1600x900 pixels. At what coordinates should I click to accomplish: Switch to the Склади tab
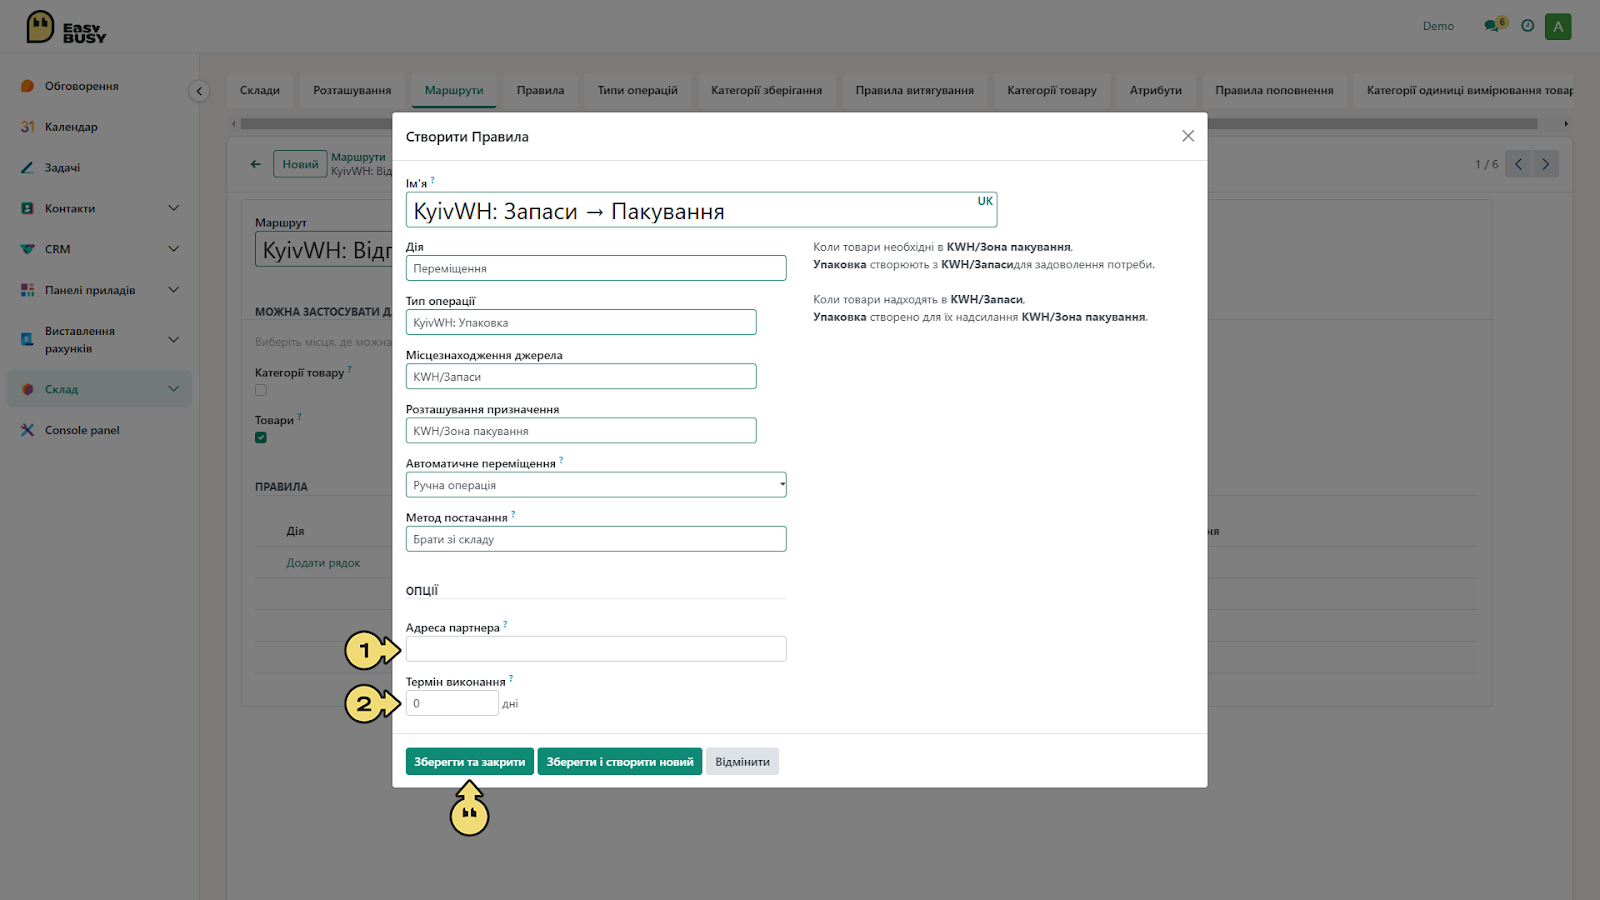(260, 90)
